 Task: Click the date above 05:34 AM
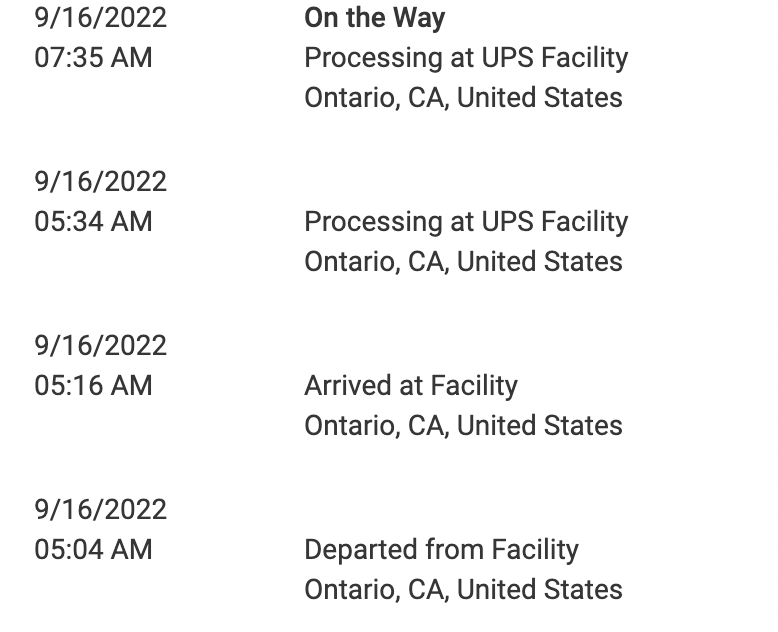tap(101, 182)
